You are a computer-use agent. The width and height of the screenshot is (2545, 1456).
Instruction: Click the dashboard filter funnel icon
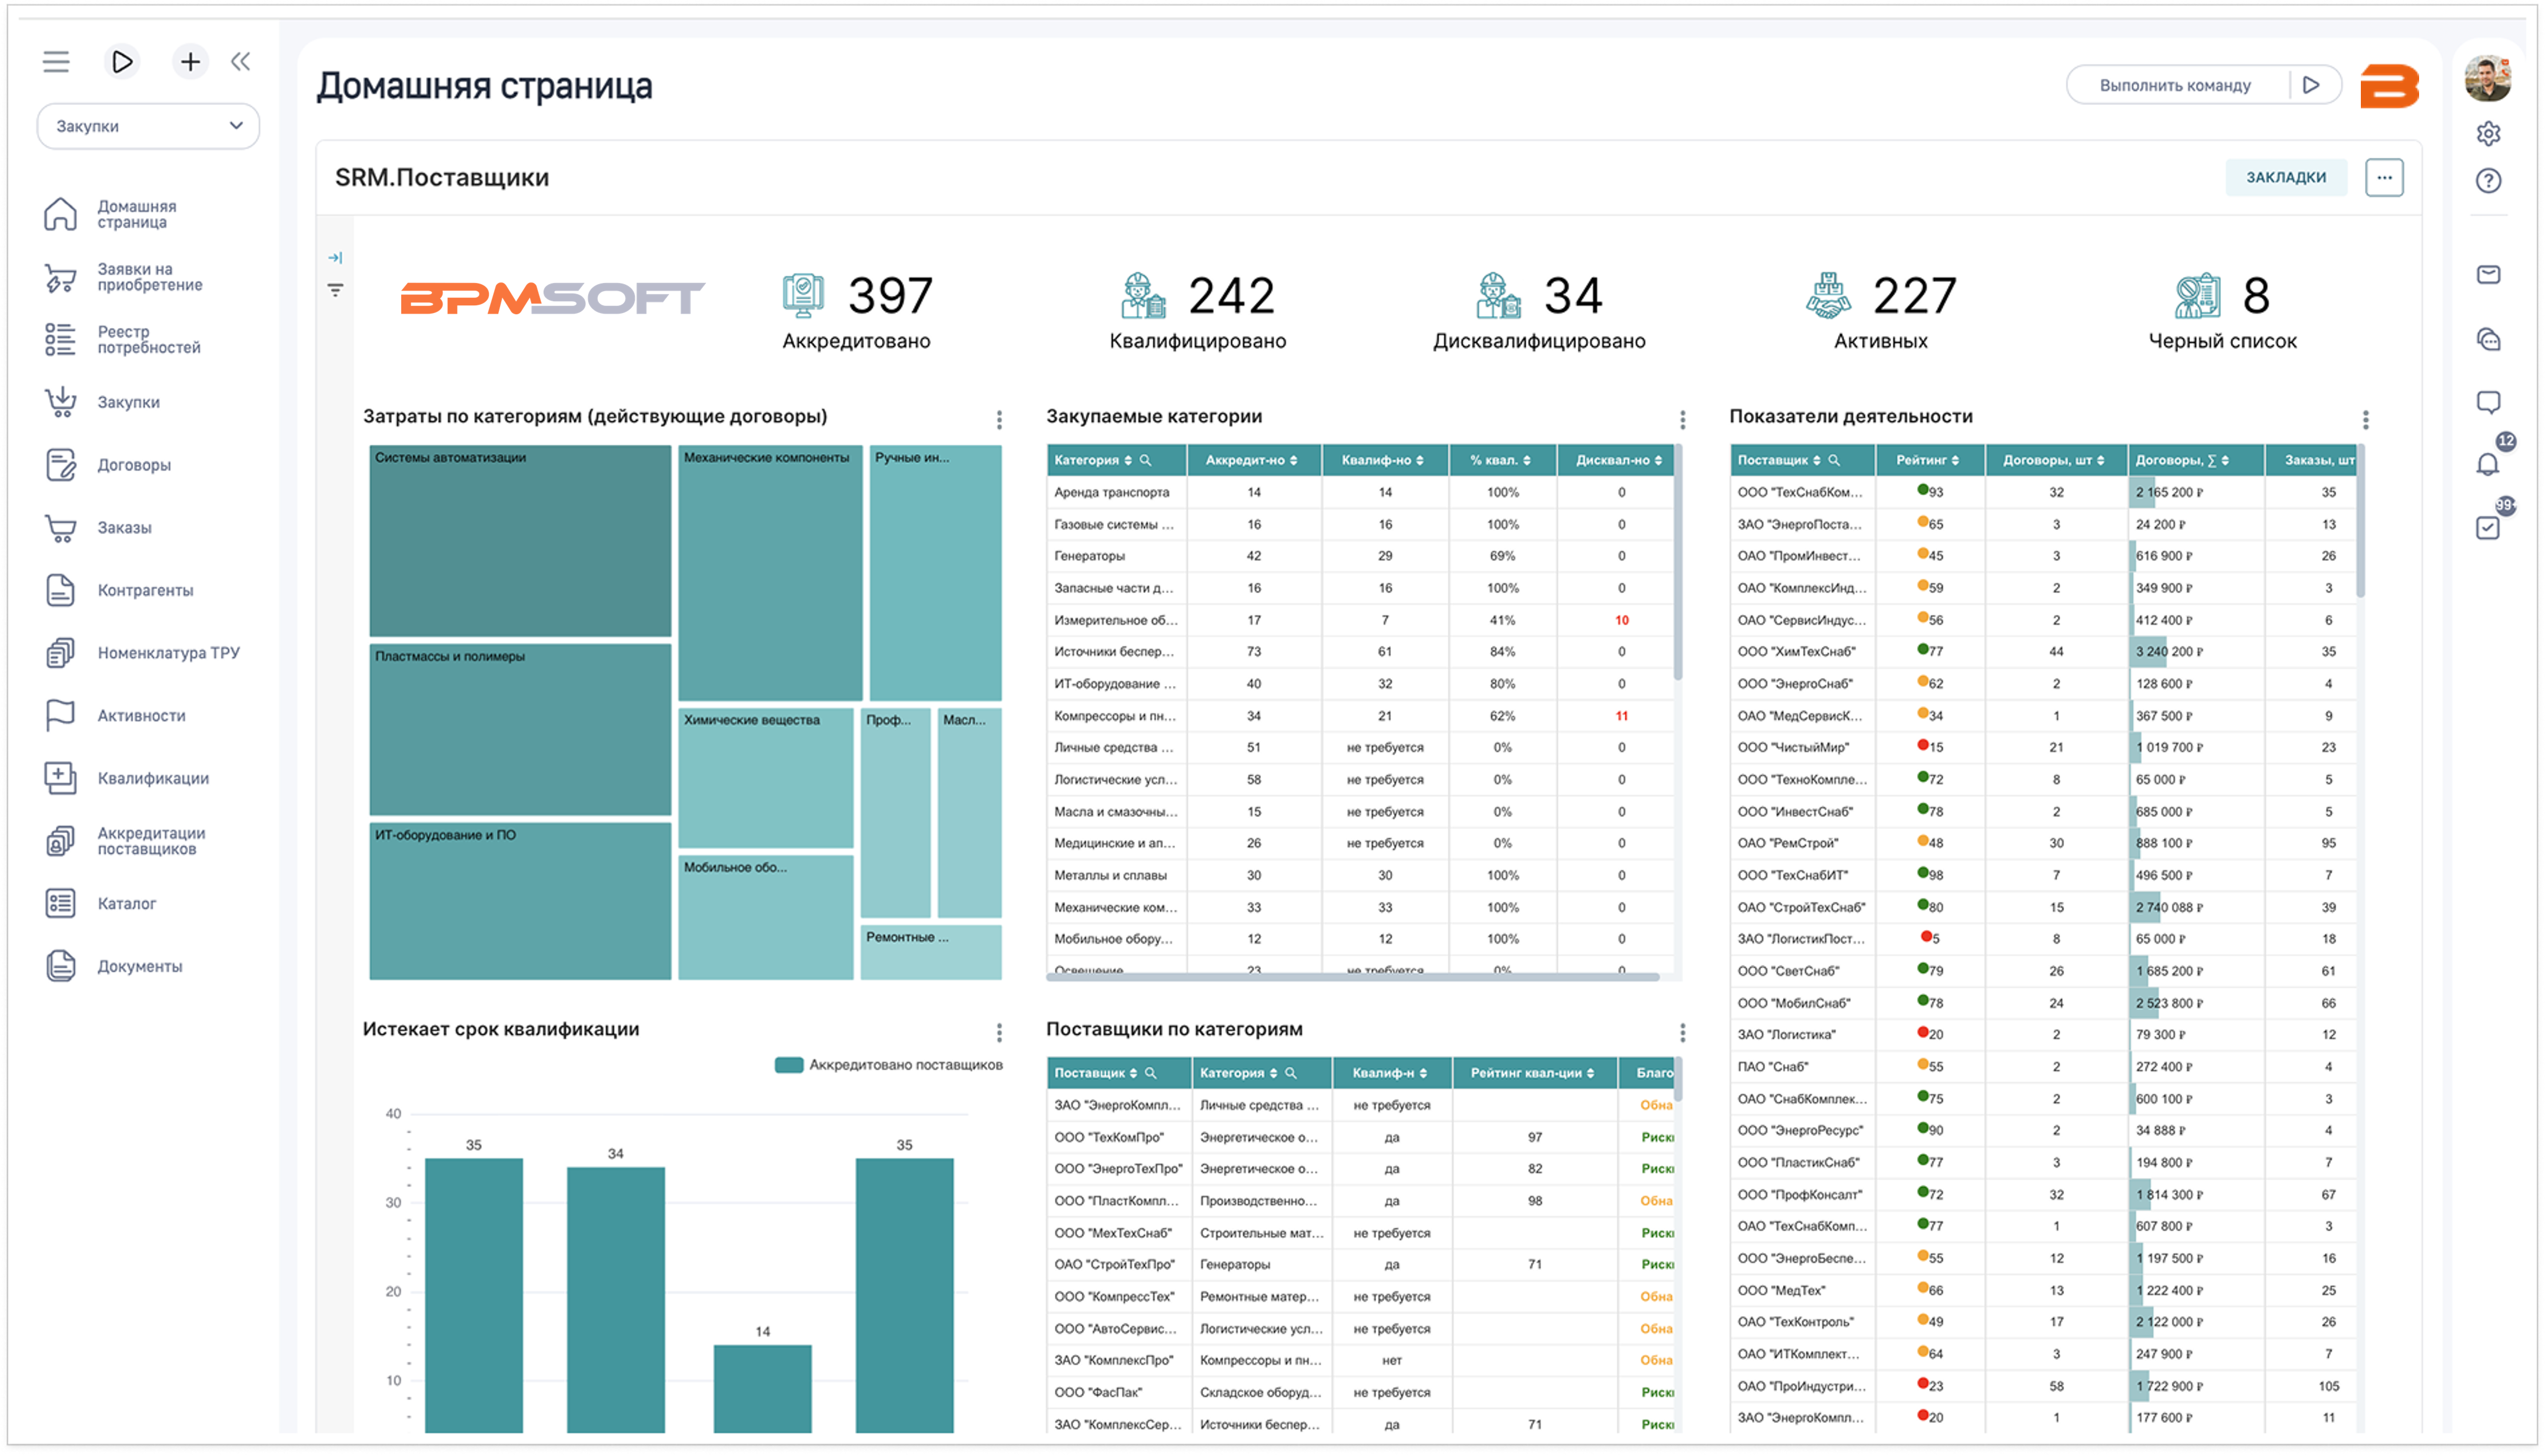point(335,290)
